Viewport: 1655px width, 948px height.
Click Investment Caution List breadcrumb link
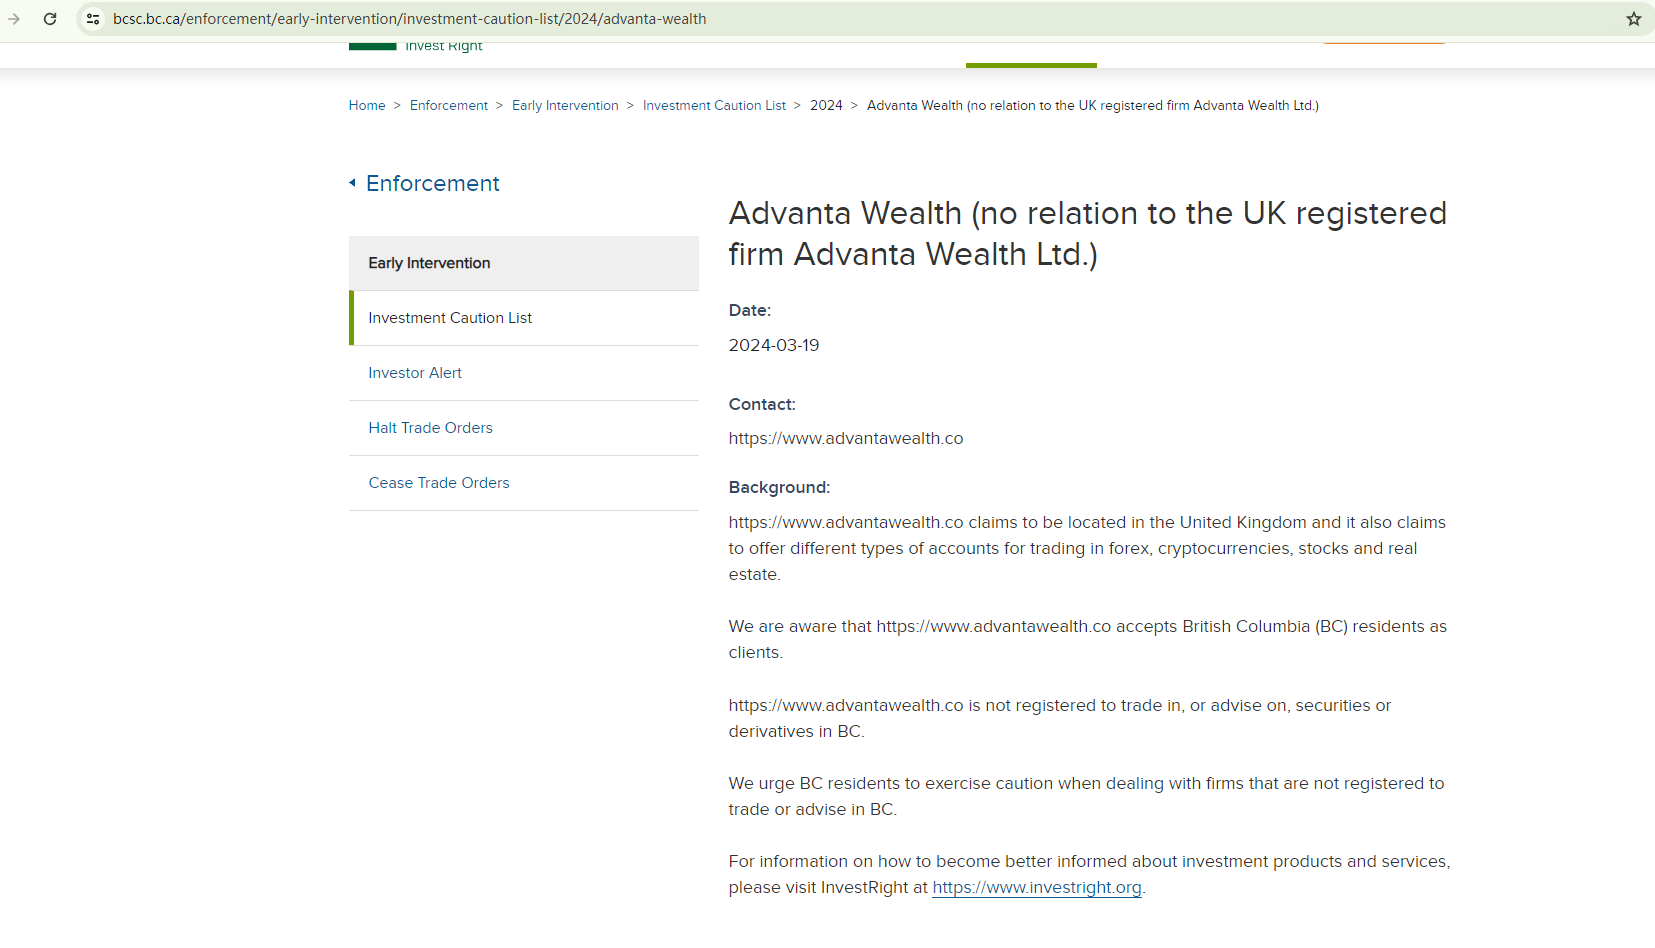[x=714, y=106]
